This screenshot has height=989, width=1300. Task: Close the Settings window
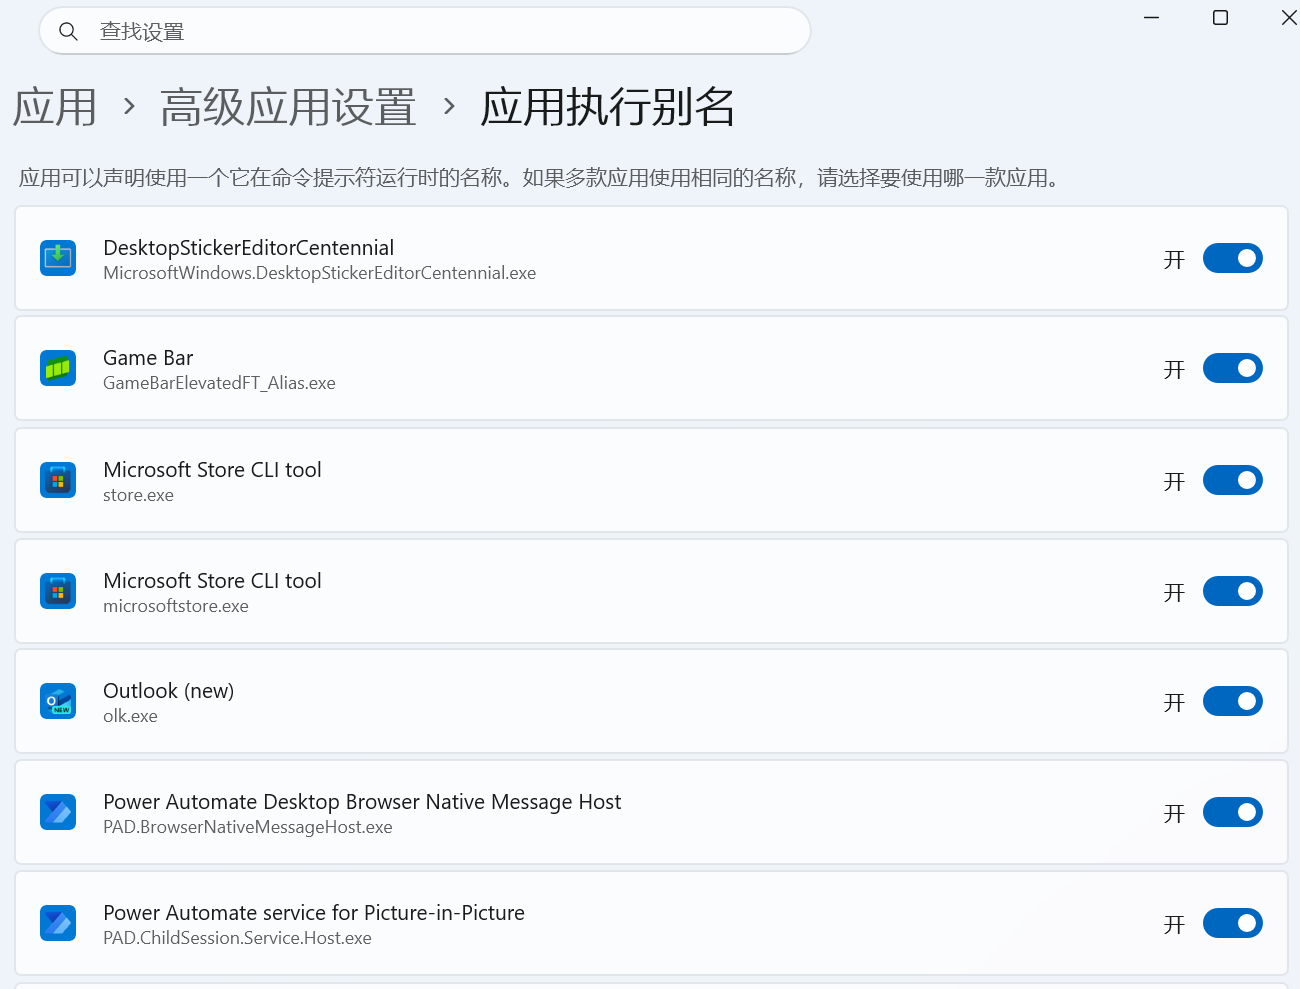[1289, 18]
